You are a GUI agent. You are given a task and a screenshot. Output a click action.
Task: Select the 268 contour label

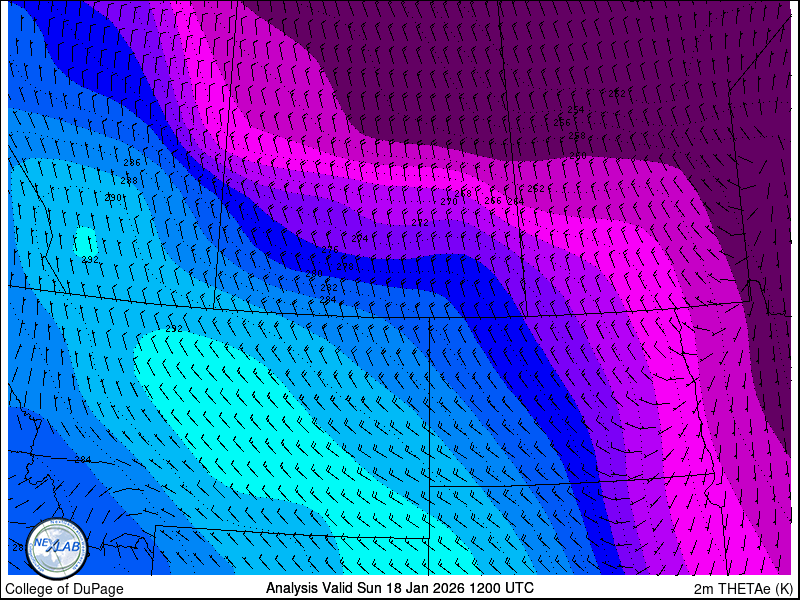[463, 194]
